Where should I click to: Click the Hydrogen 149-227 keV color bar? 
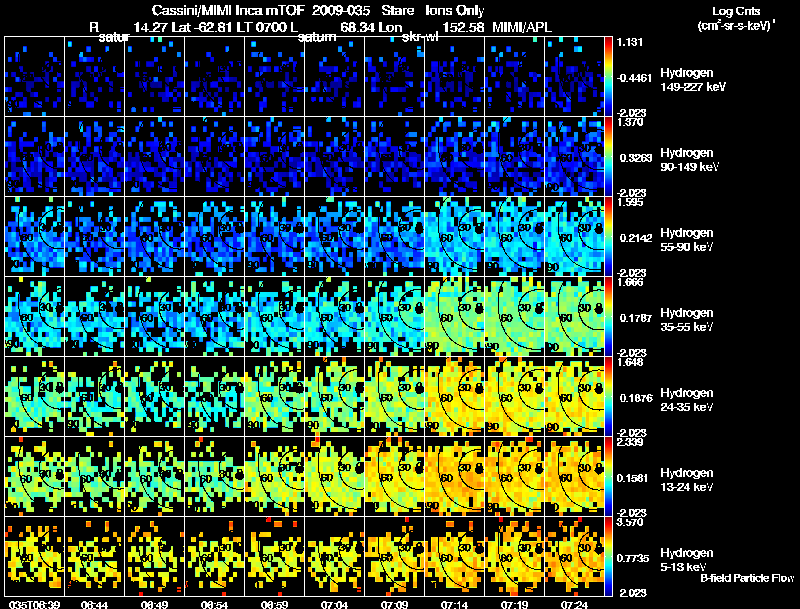click(x=608, y=77)
